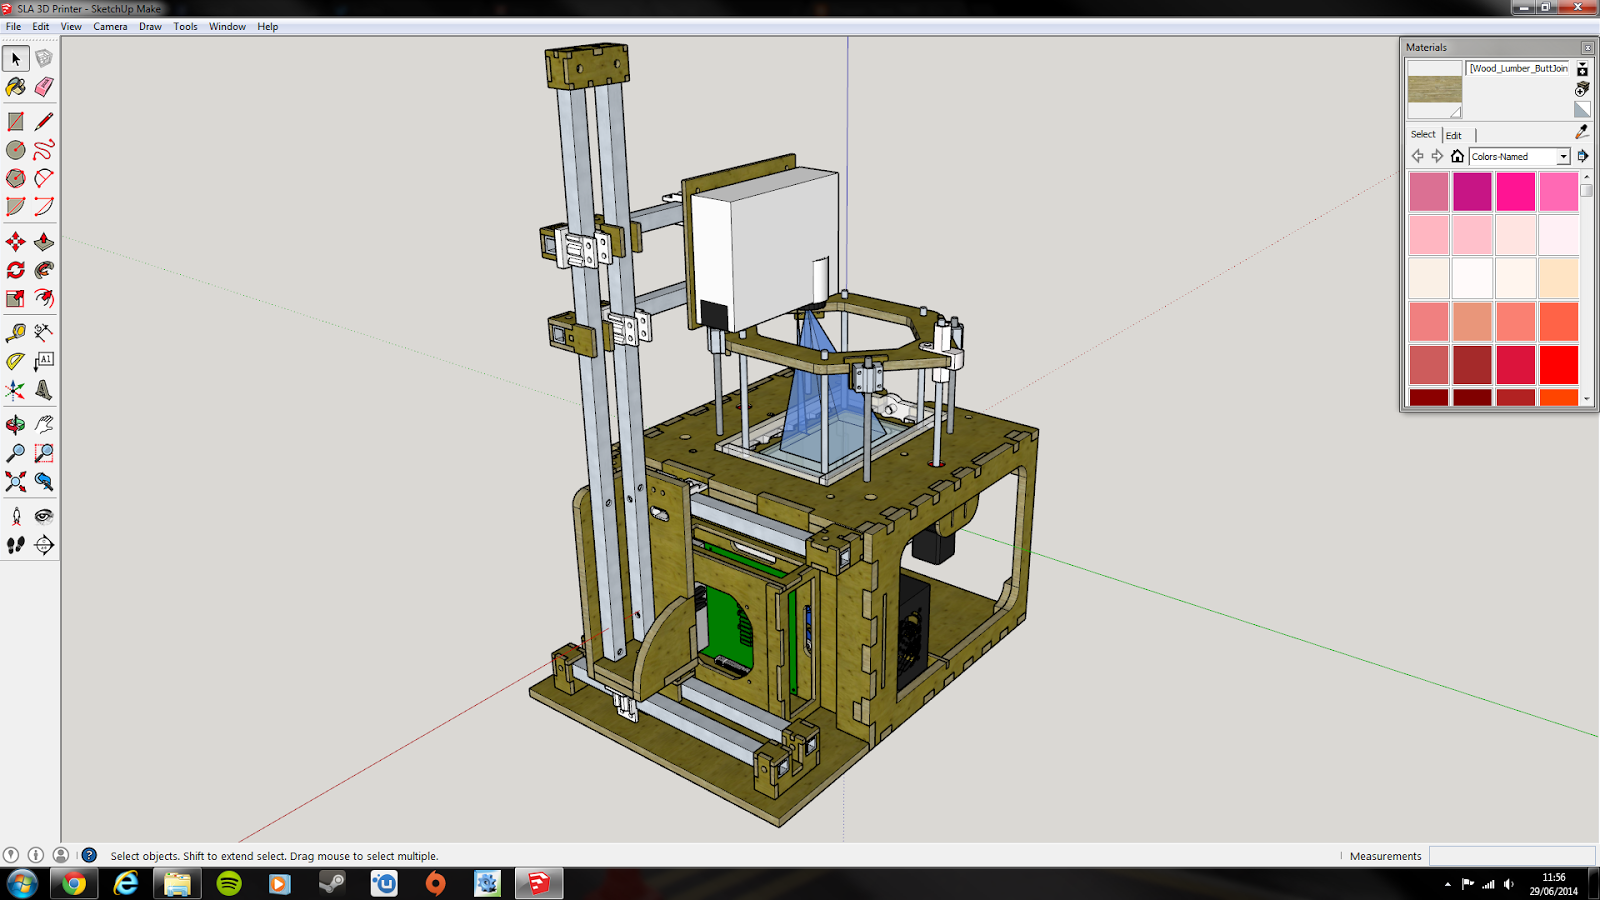Click Zoom Extents tool
This screenshot has width=1600, height=900.
(x=16, y=481)
